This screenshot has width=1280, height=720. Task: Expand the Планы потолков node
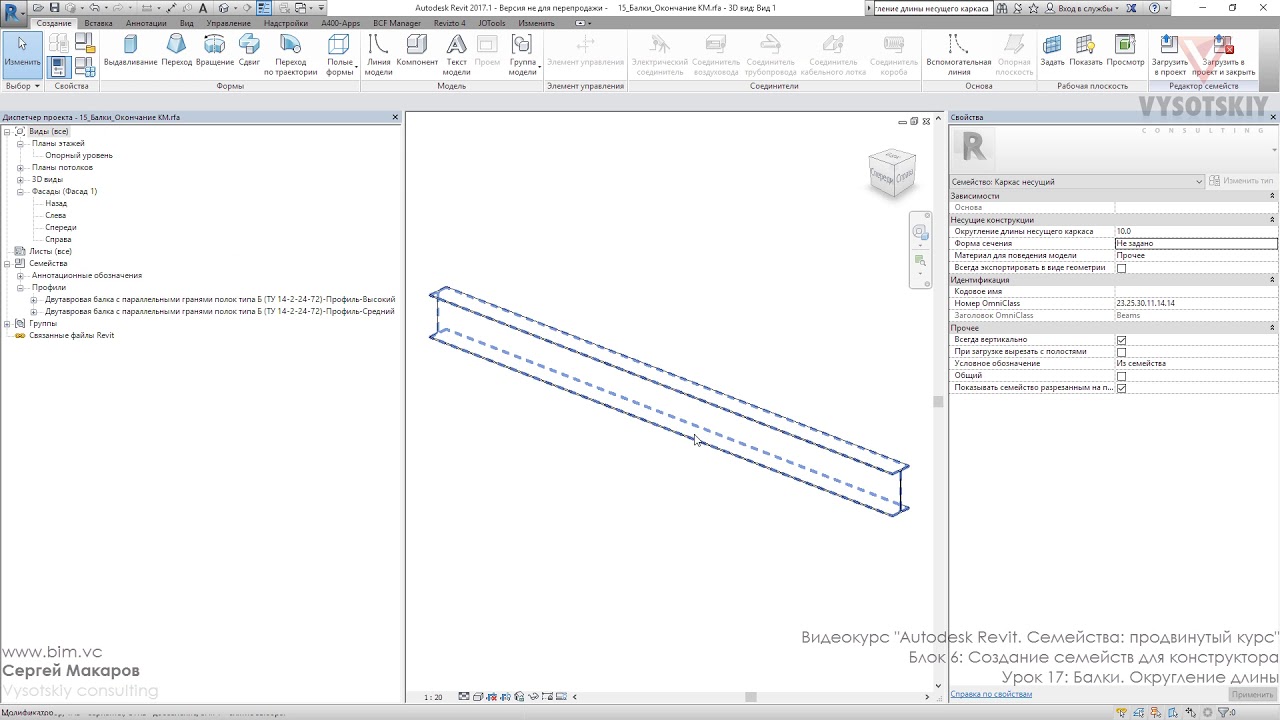coord(20,167)
